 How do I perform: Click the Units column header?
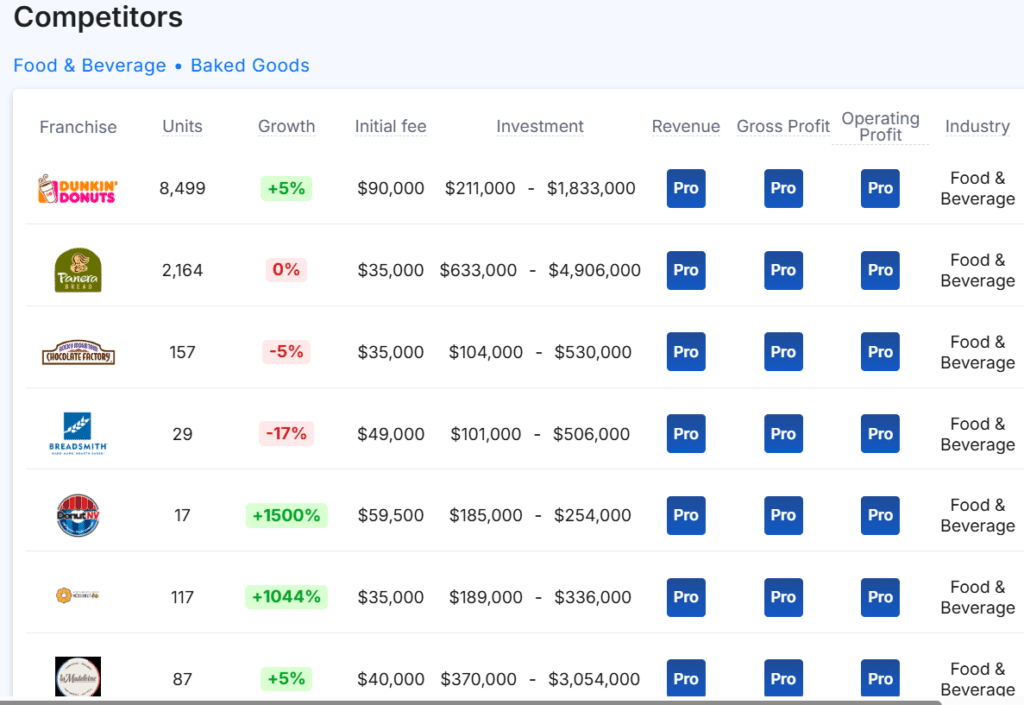click(x=182, y=127)
